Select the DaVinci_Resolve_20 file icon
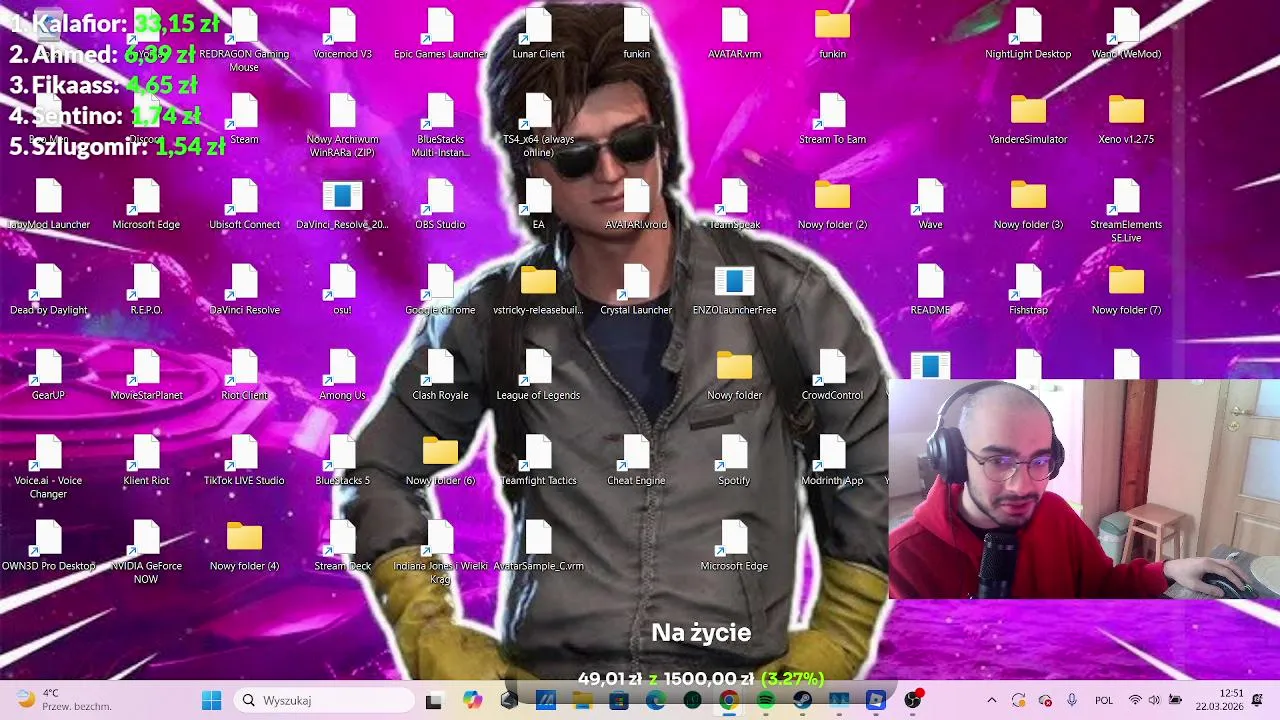The height and width of the screenshot is (720, 1280). point(342,205)
